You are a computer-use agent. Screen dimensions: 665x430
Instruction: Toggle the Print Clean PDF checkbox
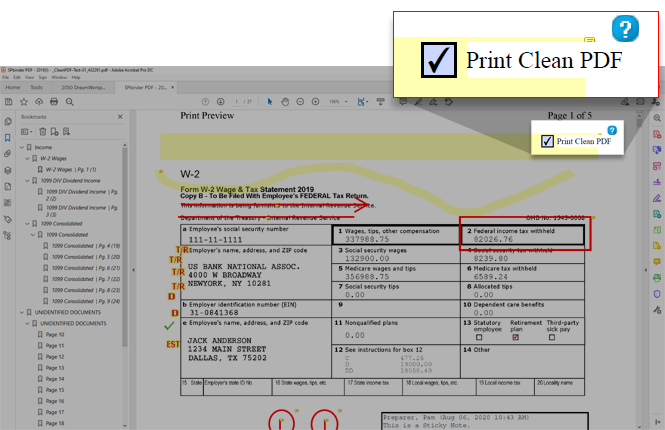(x=439, y=60)
